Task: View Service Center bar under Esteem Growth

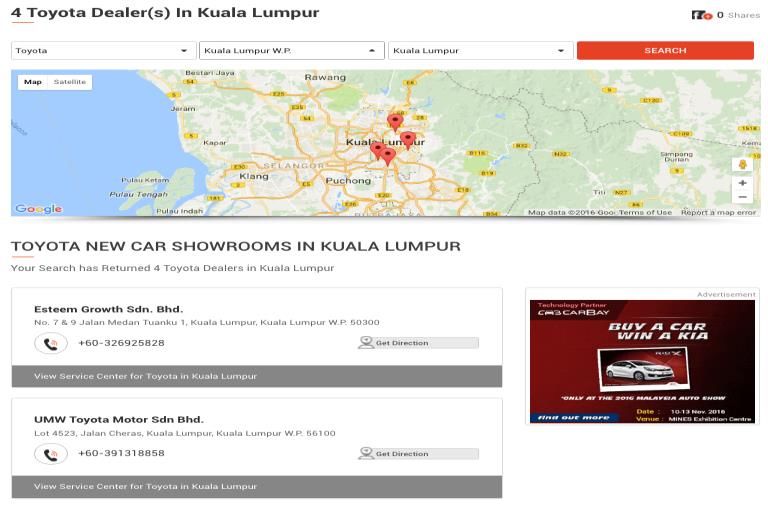Action: pyautogui.click(x=257, y=376)
